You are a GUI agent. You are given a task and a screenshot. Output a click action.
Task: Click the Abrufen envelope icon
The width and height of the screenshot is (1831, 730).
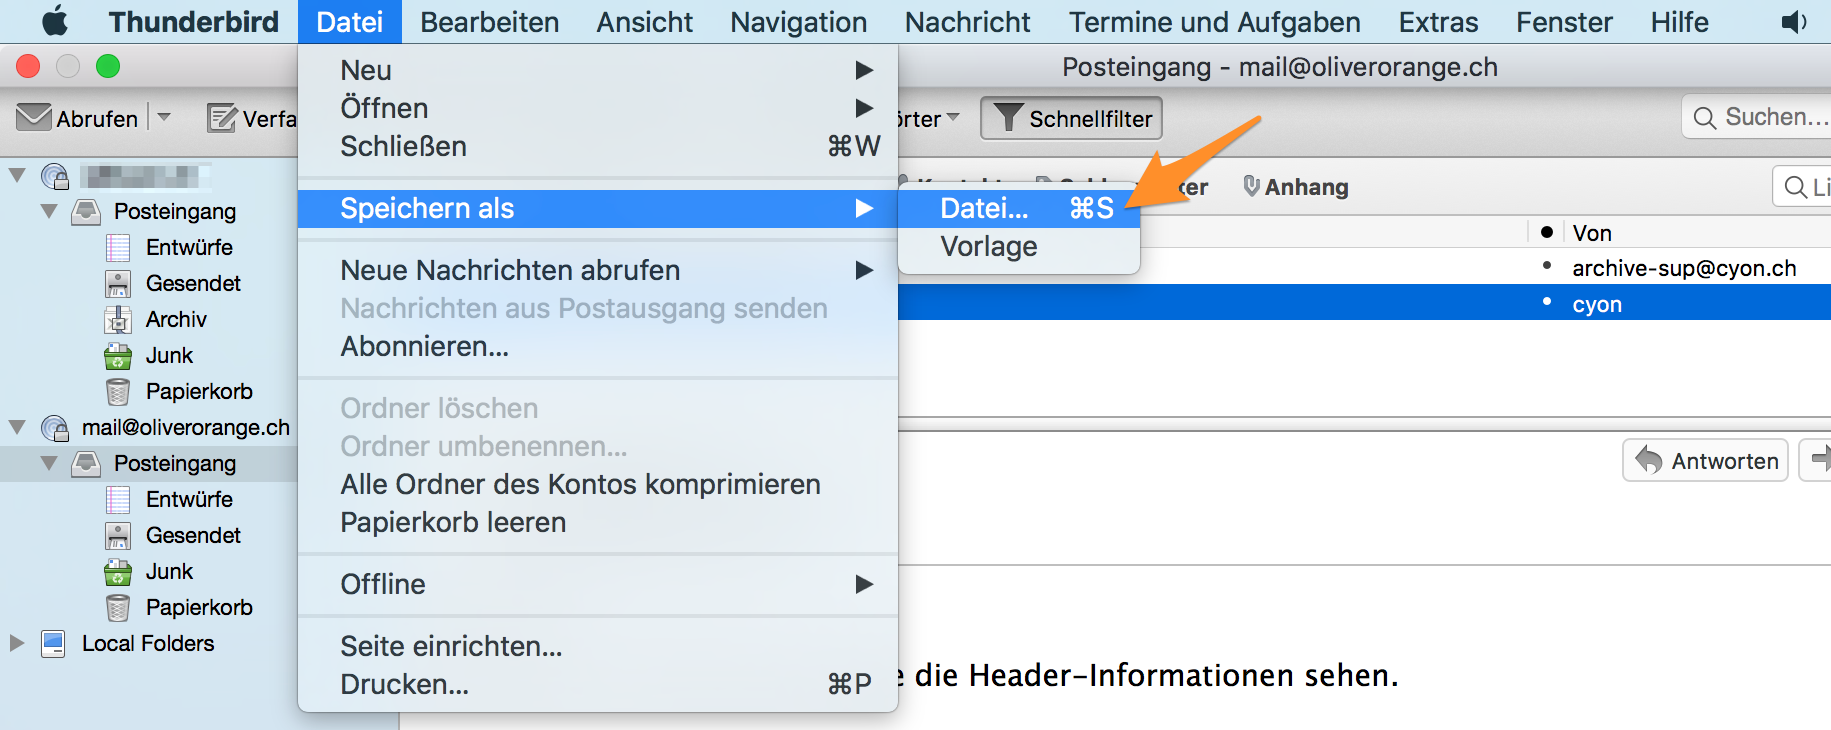coord(34,117)
